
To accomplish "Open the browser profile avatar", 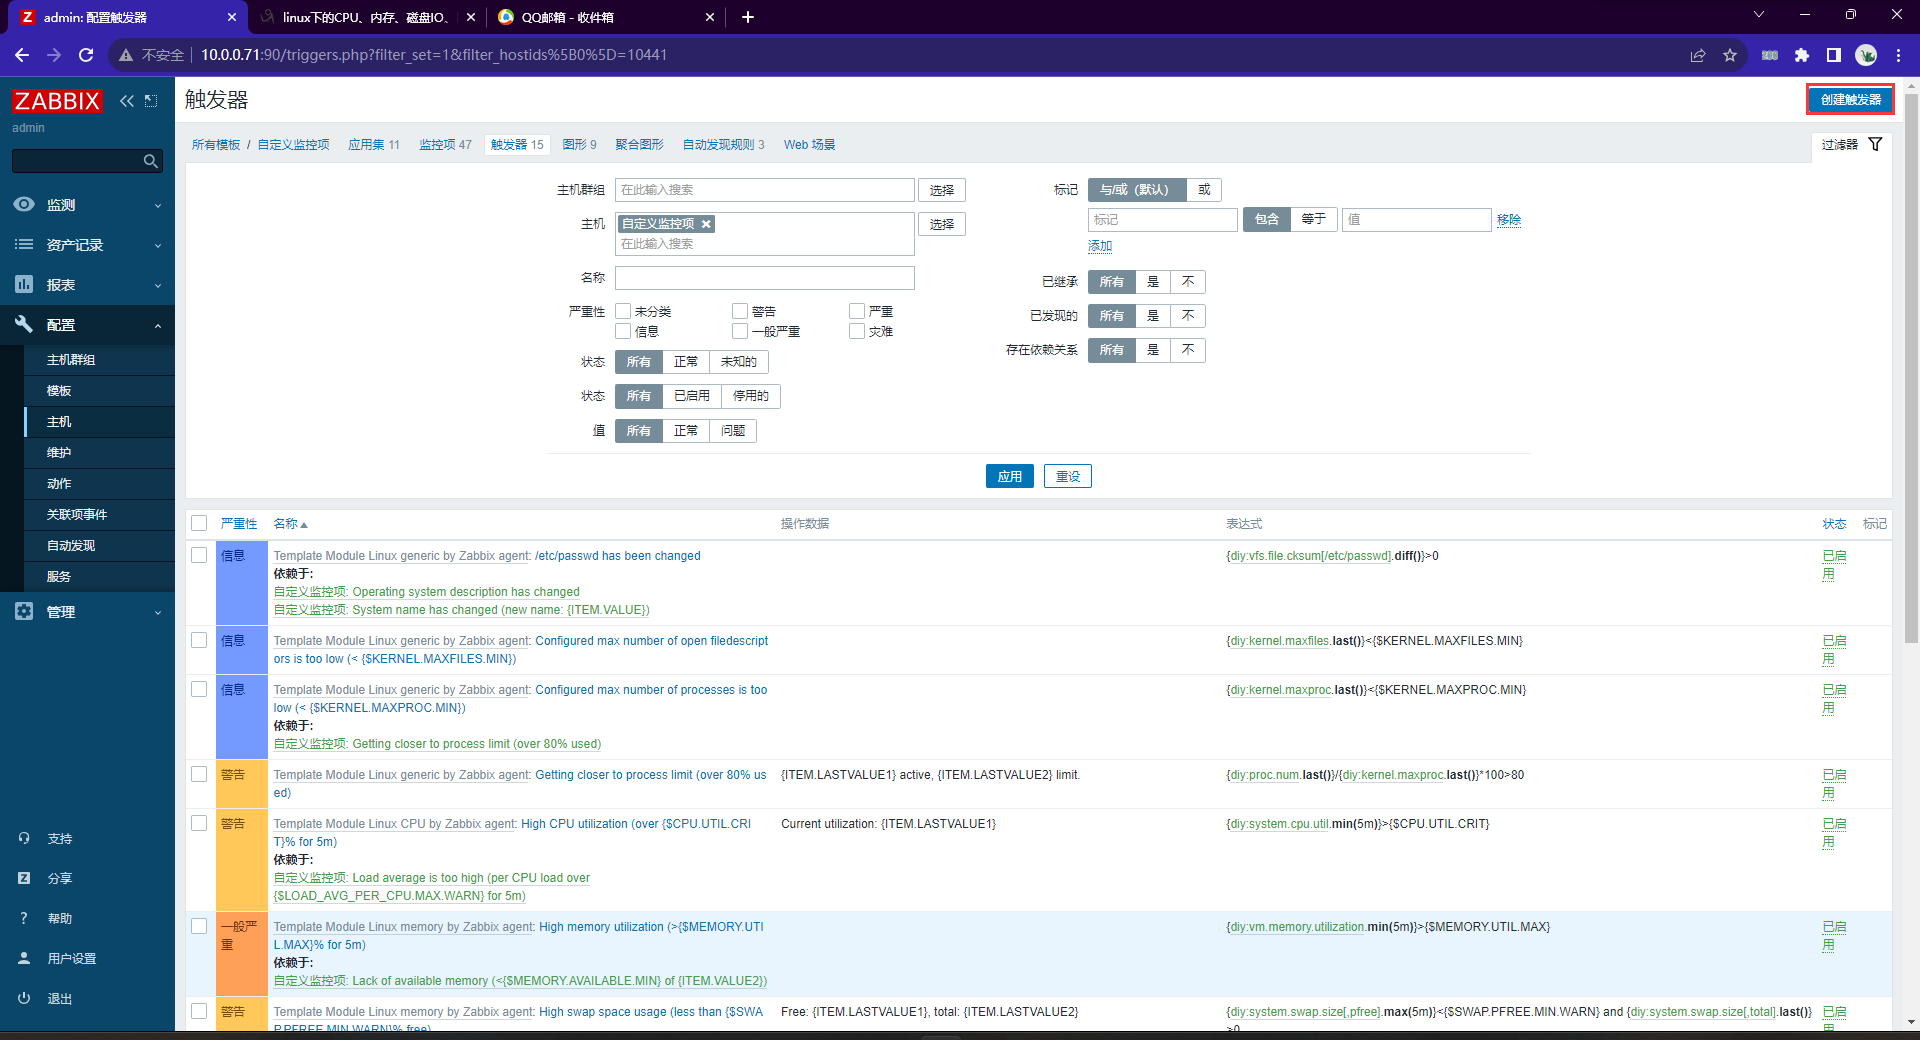I will [1866, 55].
